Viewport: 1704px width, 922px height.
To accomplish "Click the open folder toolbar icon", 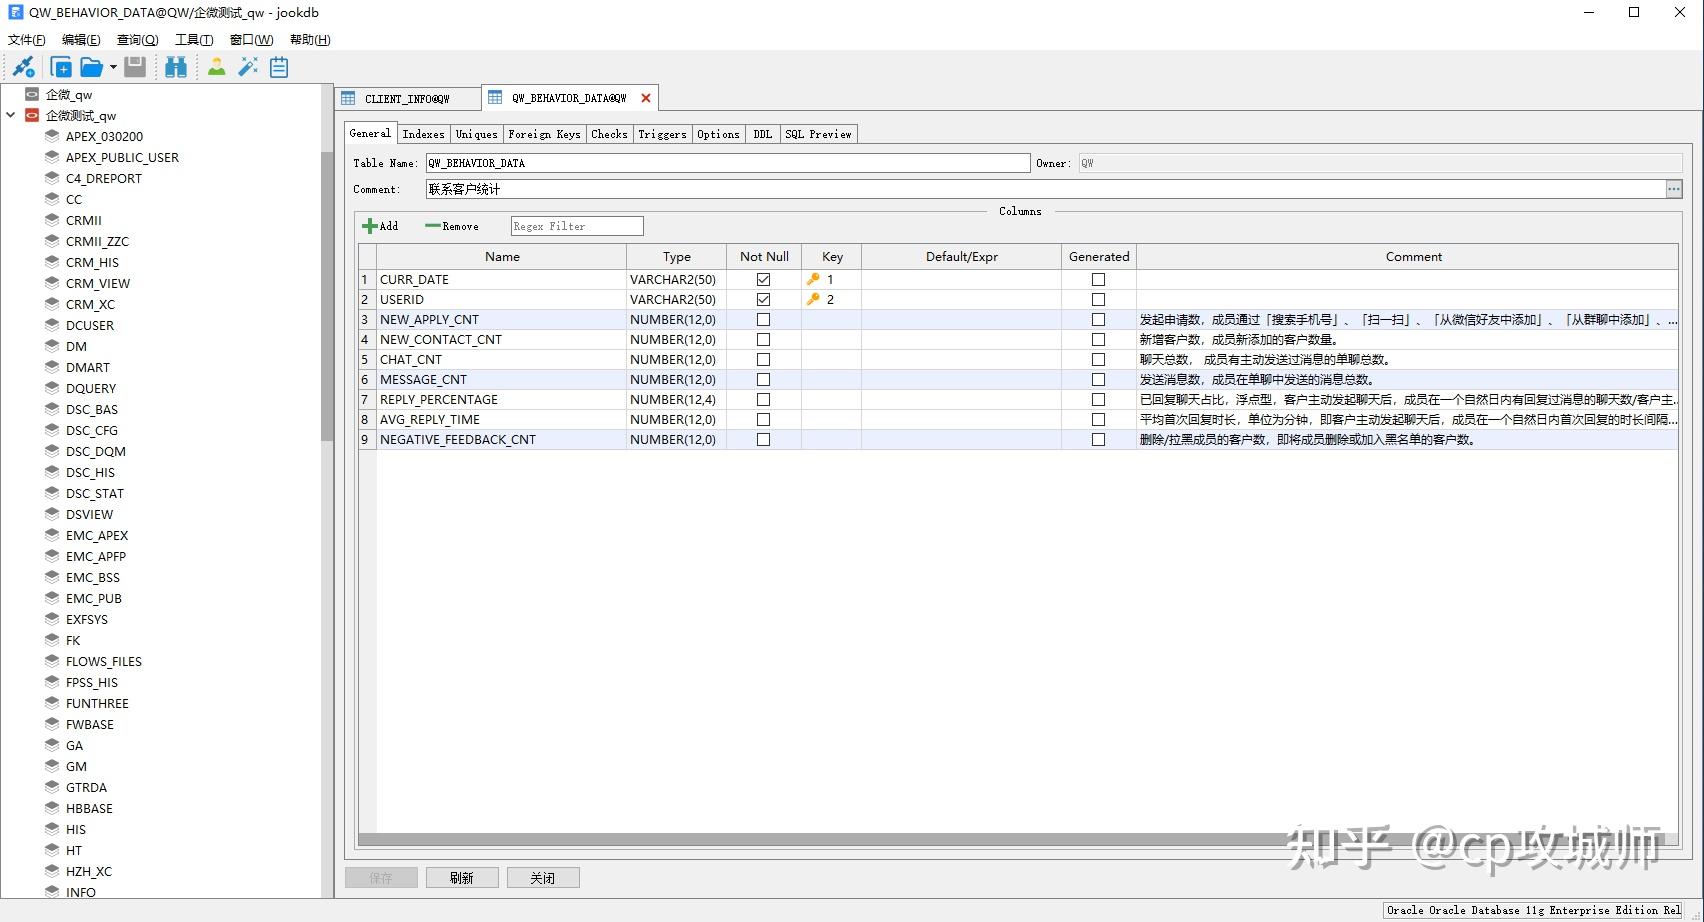I will [91, 66].
